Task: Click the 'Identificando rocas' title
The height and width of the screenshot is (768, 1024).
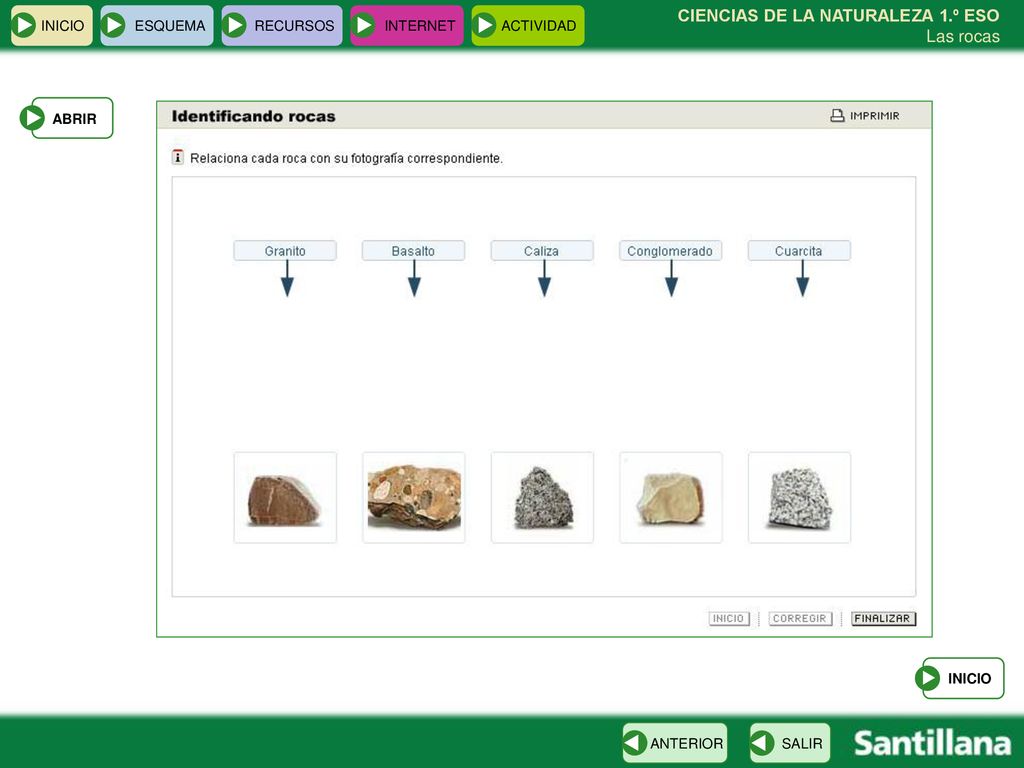Action: pos(253,116)
